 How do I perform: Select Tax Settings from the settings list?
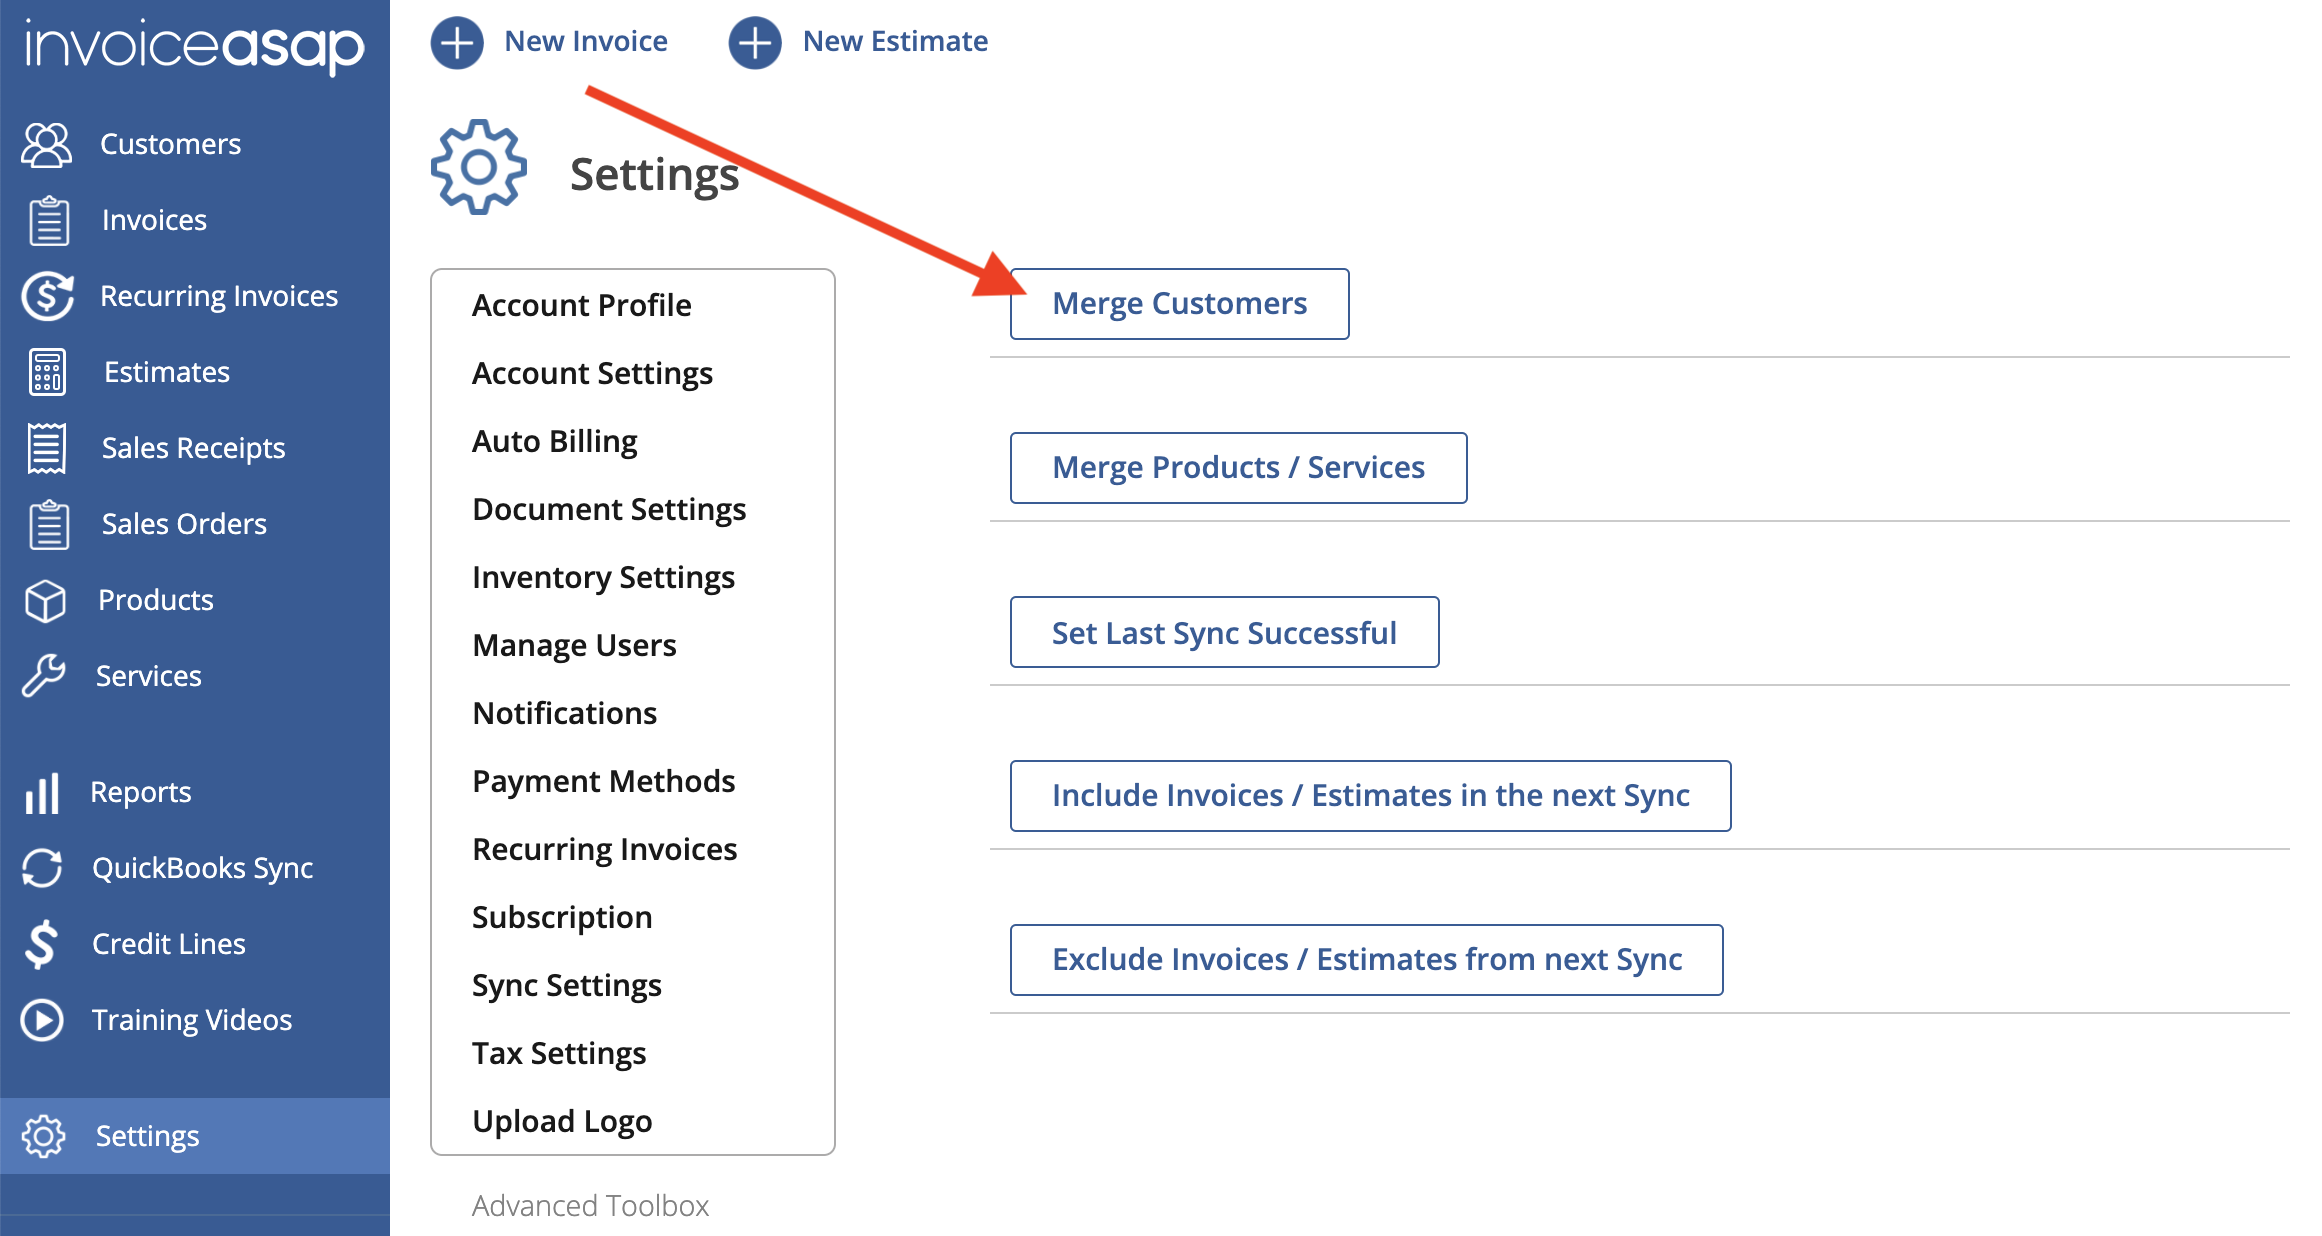[559, 1052]
